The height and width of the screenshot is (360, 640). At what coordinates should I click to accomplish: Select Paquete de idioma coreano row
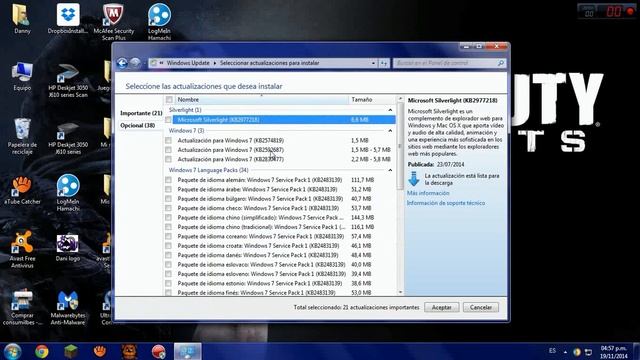coord(280,236)
